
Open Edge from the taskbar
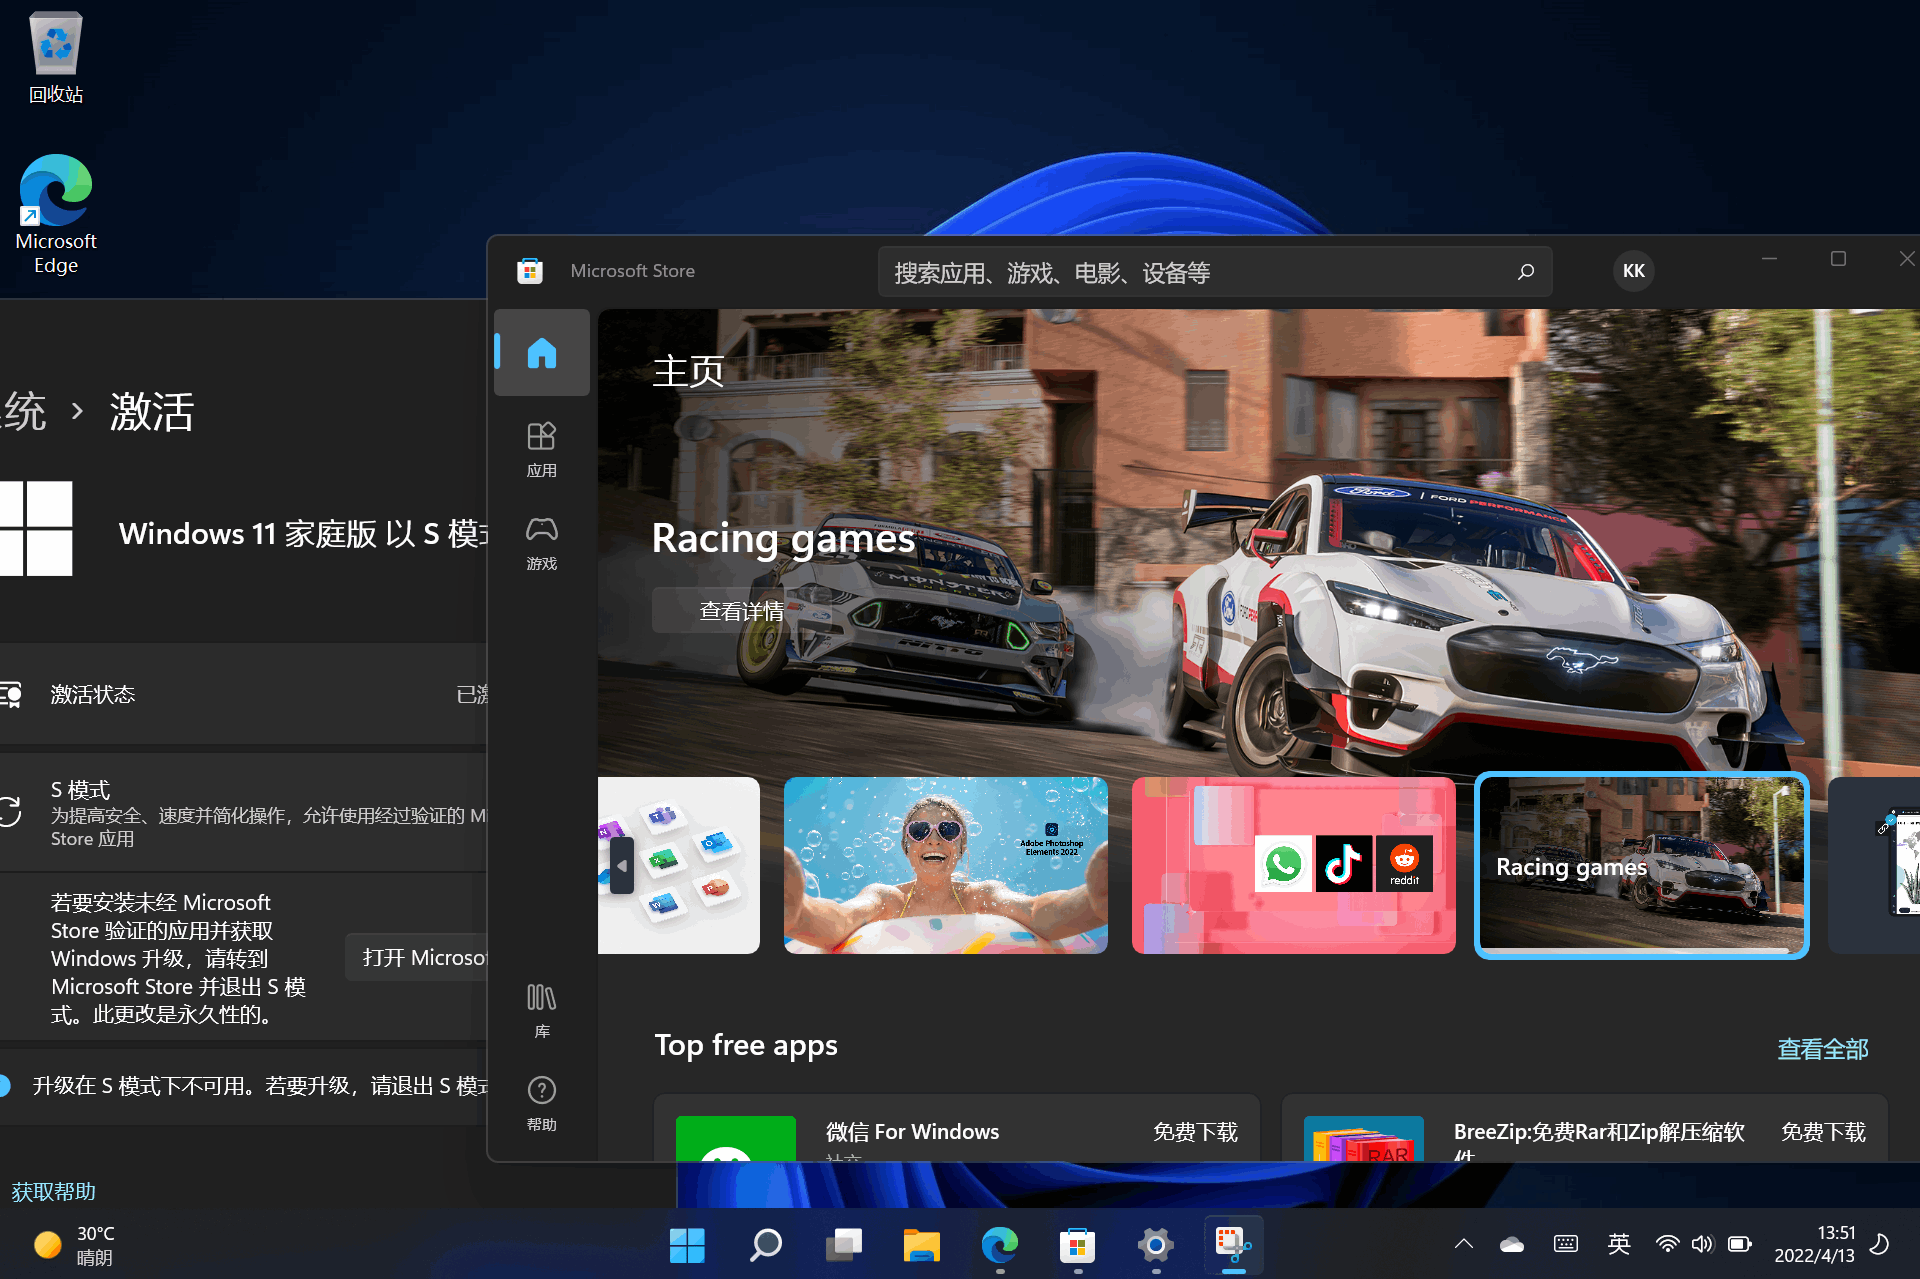click(x=1000, y=1245)
